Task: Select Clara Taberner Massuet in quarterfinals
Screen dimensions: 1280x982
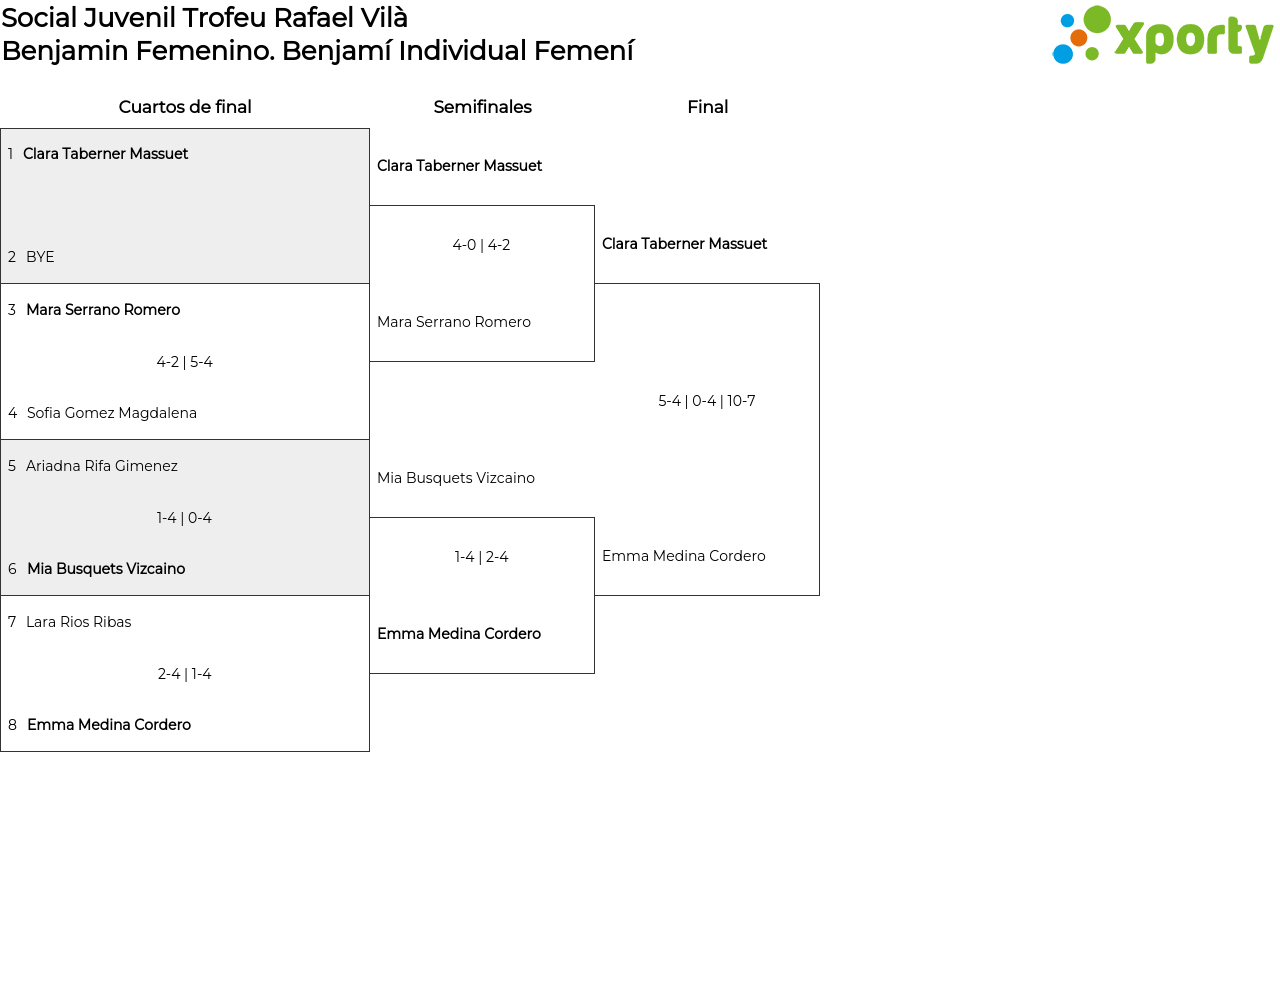Action: pyautogui.click(x=105, y=154)
